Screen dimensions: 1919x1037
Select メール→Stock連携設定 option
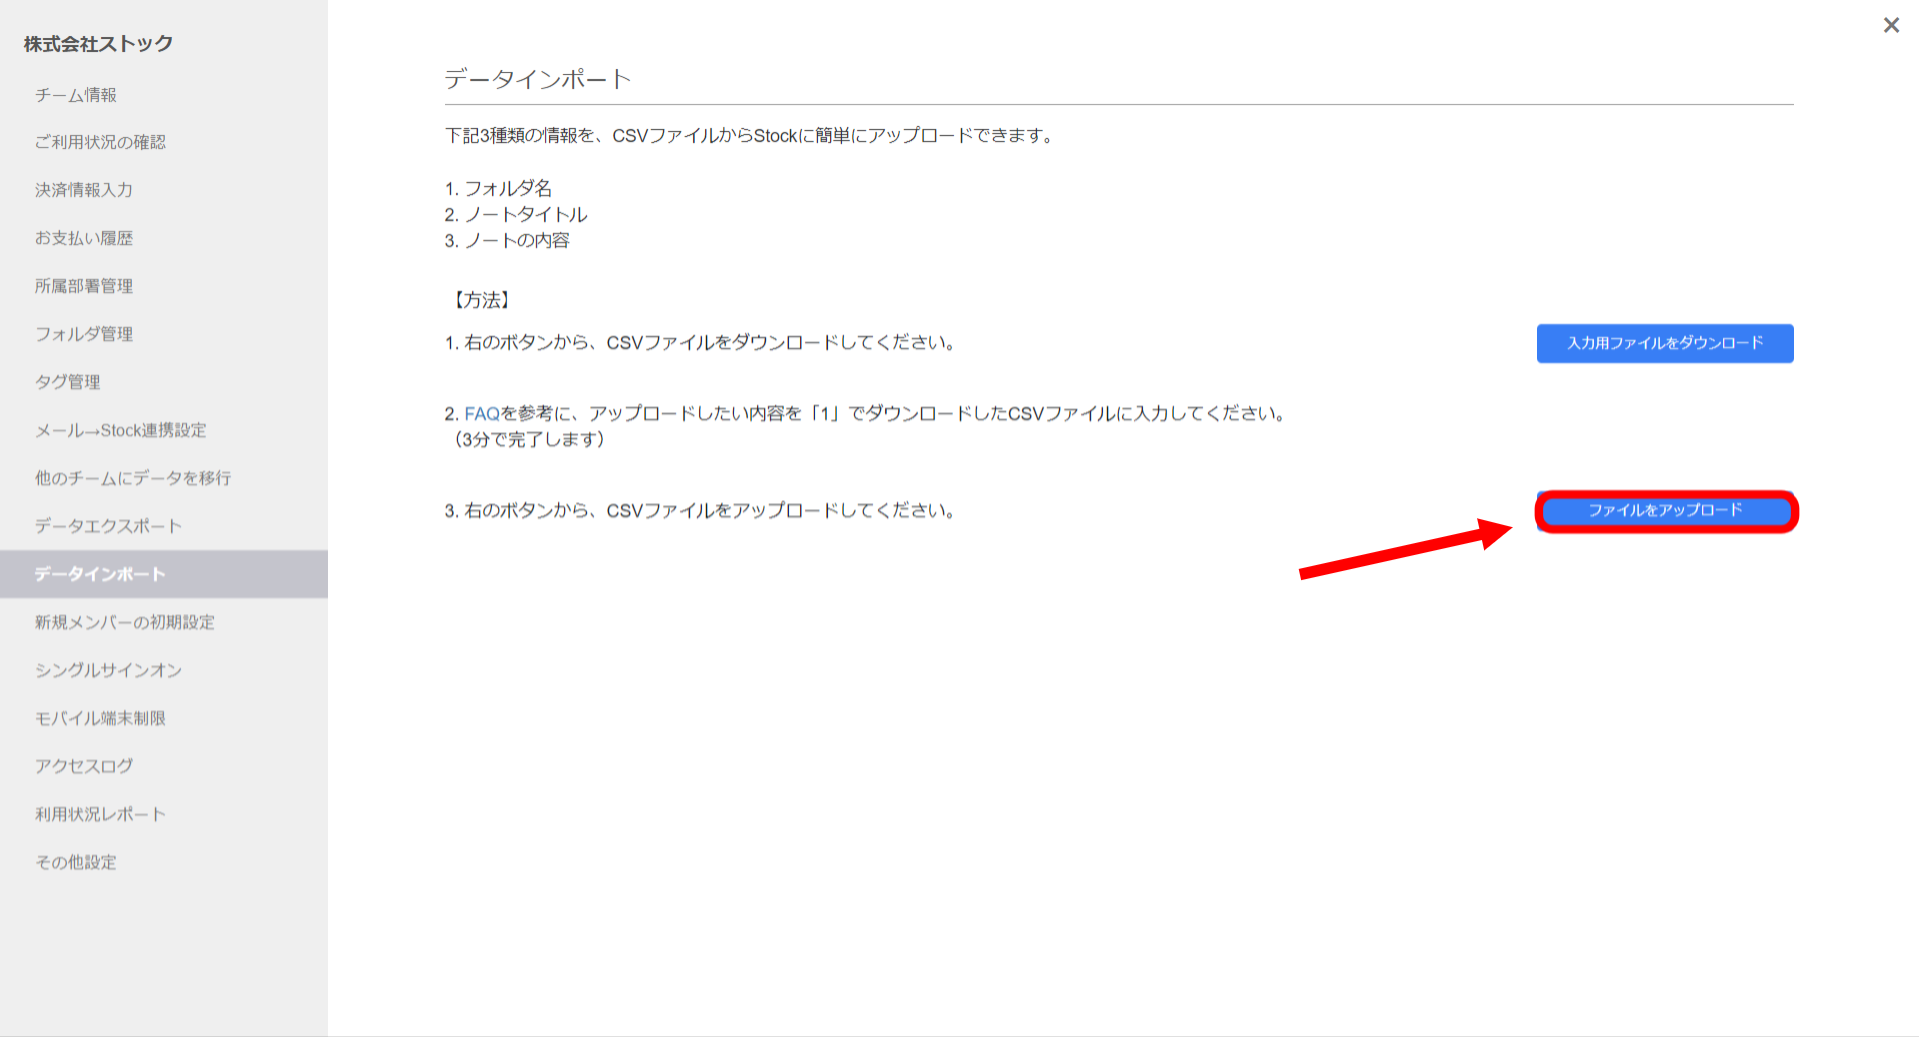(x=120, y=429)
